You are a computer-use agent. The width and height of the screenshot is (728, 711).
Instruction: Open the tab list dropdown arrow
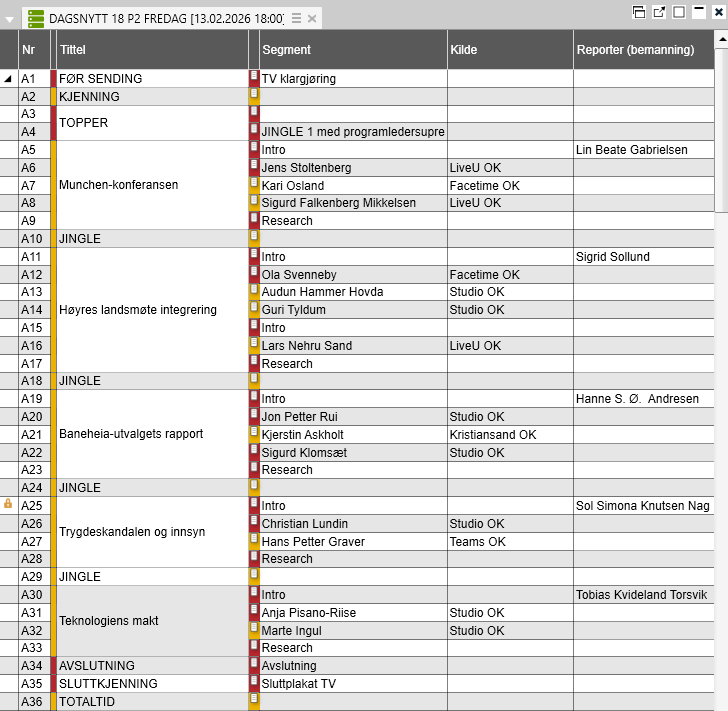click(10, 19)
